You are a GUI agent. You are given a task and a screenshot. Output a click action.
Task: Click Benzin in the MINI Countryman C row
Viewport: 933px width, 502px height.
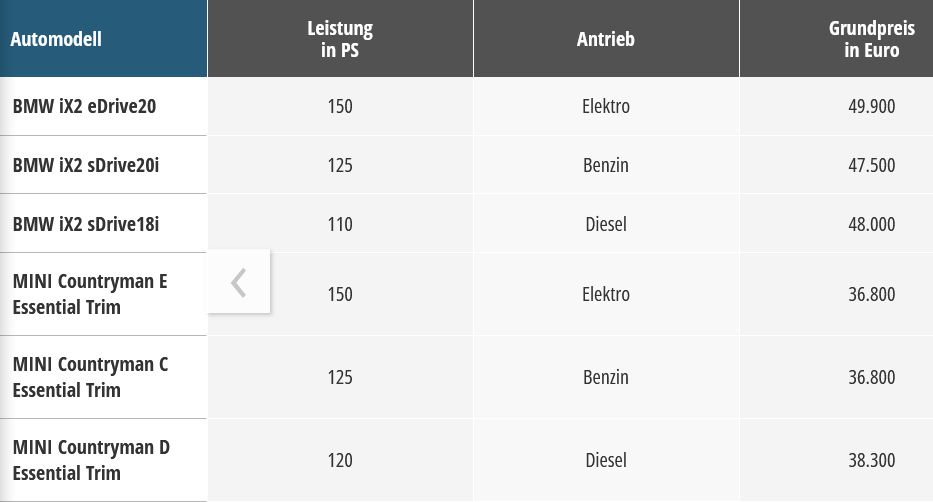(606, 377)
